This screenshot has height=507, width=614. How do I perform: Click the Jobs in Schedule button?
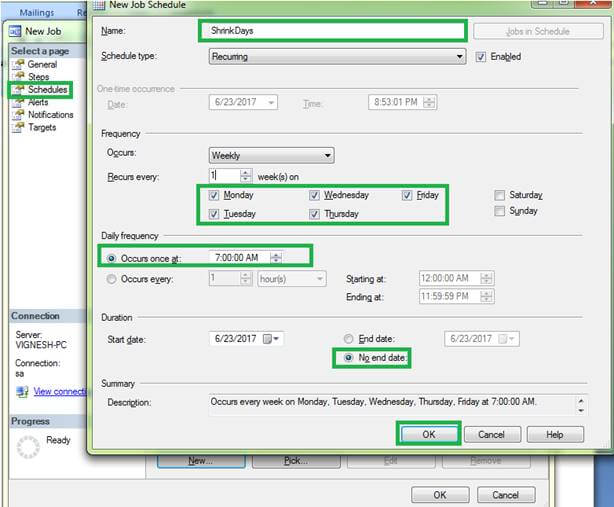click(538, 31)
